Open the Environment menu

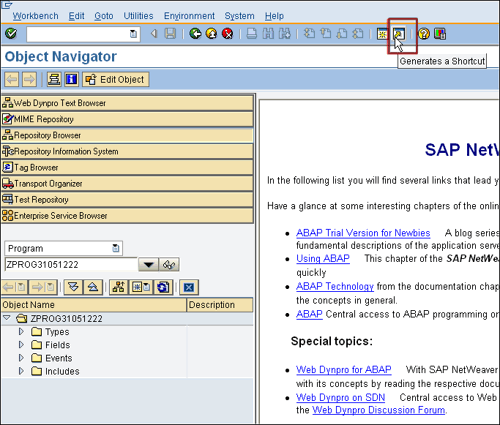click(189, 16)
